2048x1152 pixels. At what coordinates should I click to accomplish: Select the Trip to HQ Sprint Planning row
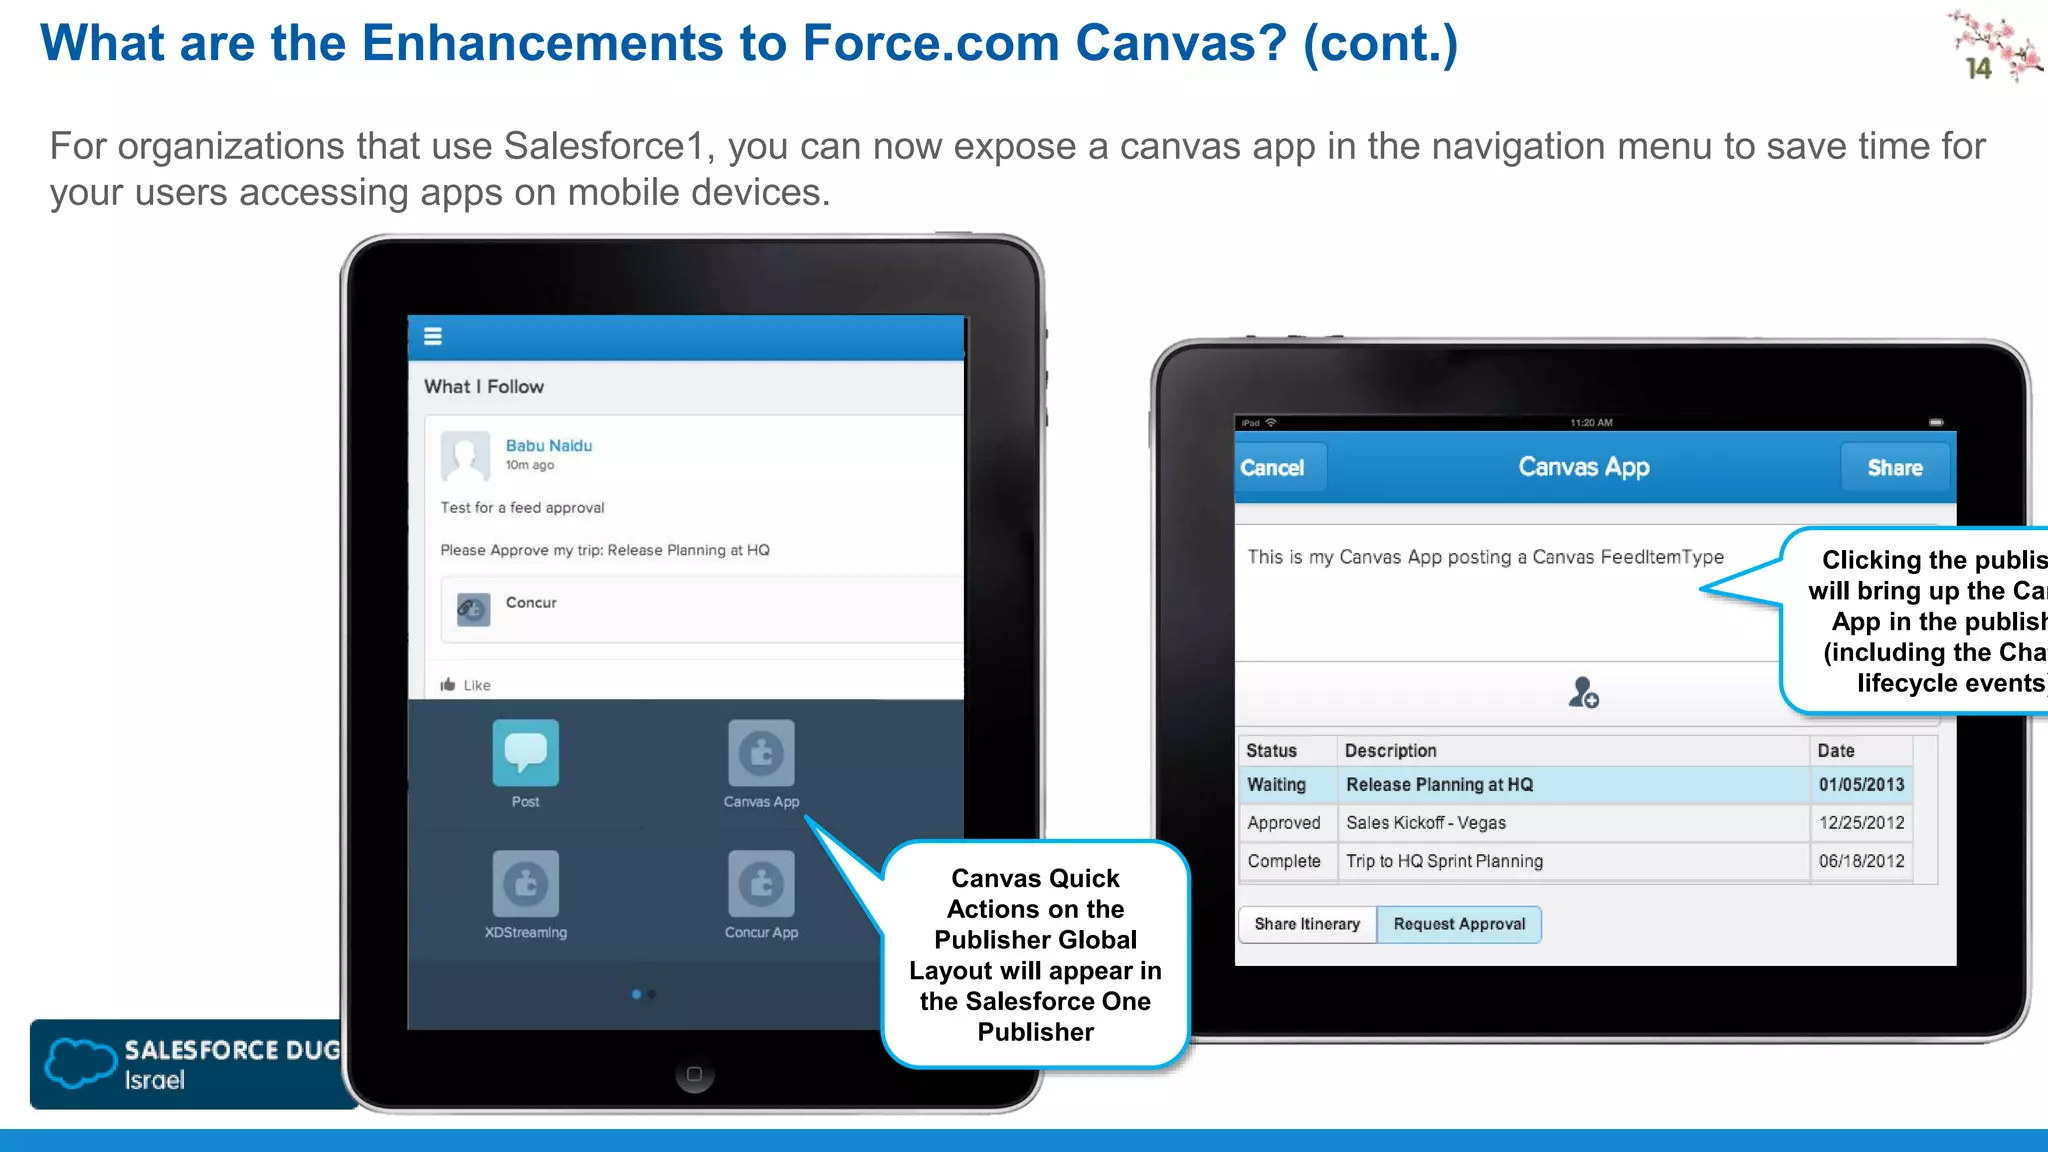pos(1575,861)
